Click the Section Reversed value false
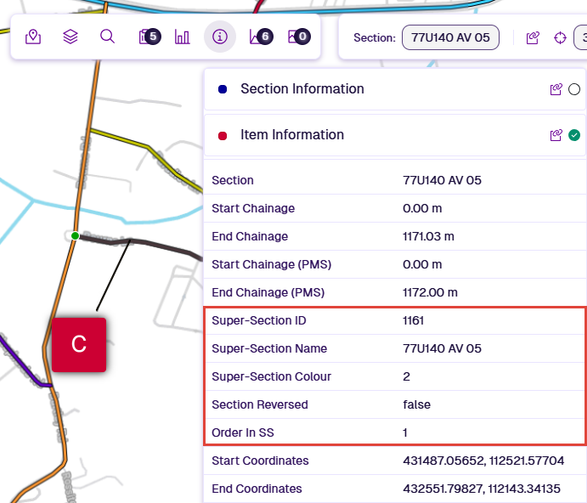This screenshot has height=503, width=587. pyautogui.click(x=416, y=405)
